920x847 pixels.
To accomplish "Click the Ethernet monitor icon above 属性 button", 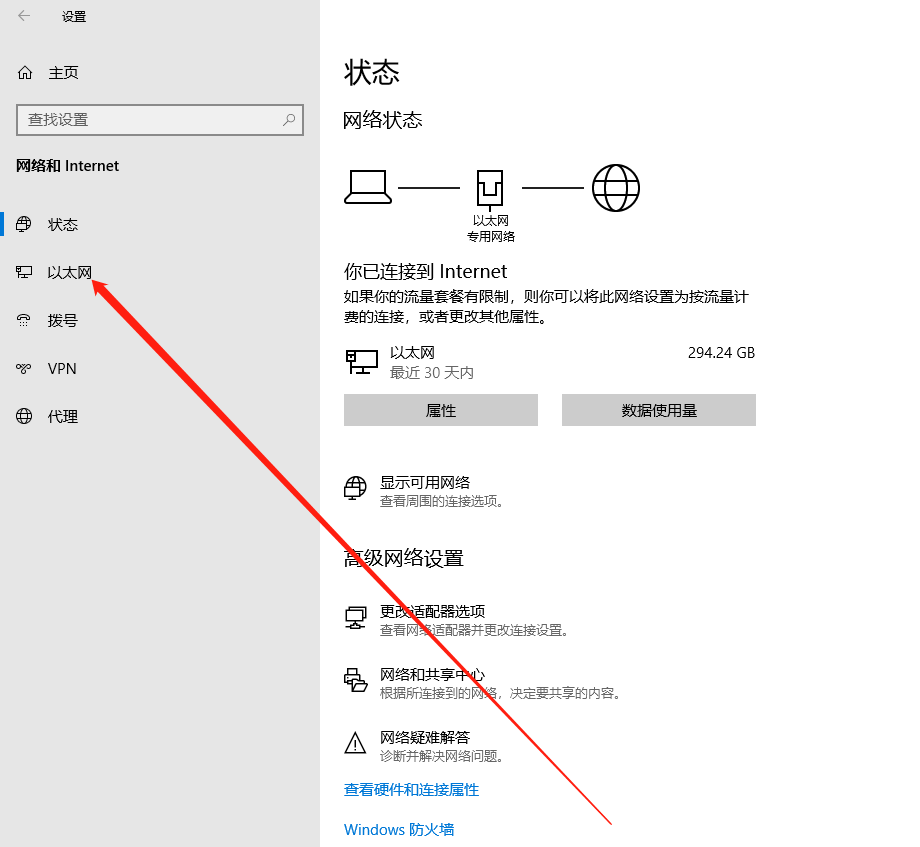I will tap(361, 362).
